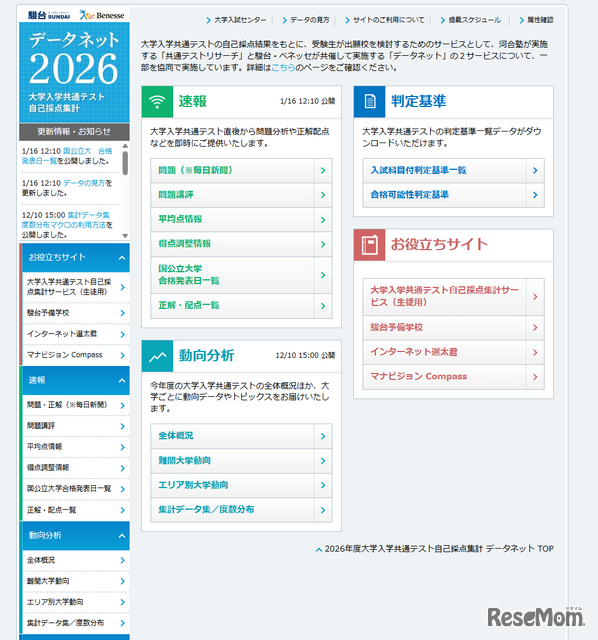The image size is (598, 640).
Task: Select sidebar 集計データ集／度数分布
Action: coord(76,623)
